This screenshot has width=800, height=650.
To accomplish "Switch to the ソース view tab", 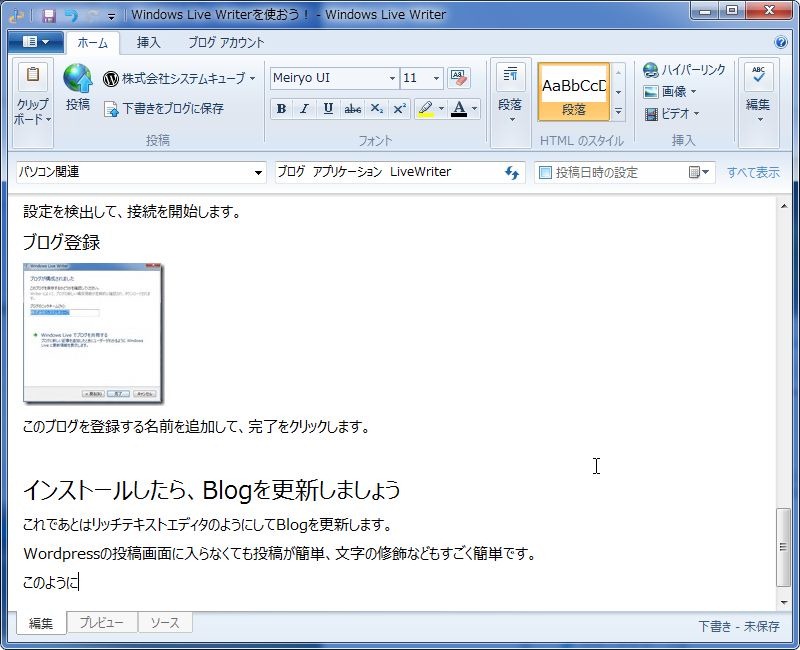I will (165, 622).
